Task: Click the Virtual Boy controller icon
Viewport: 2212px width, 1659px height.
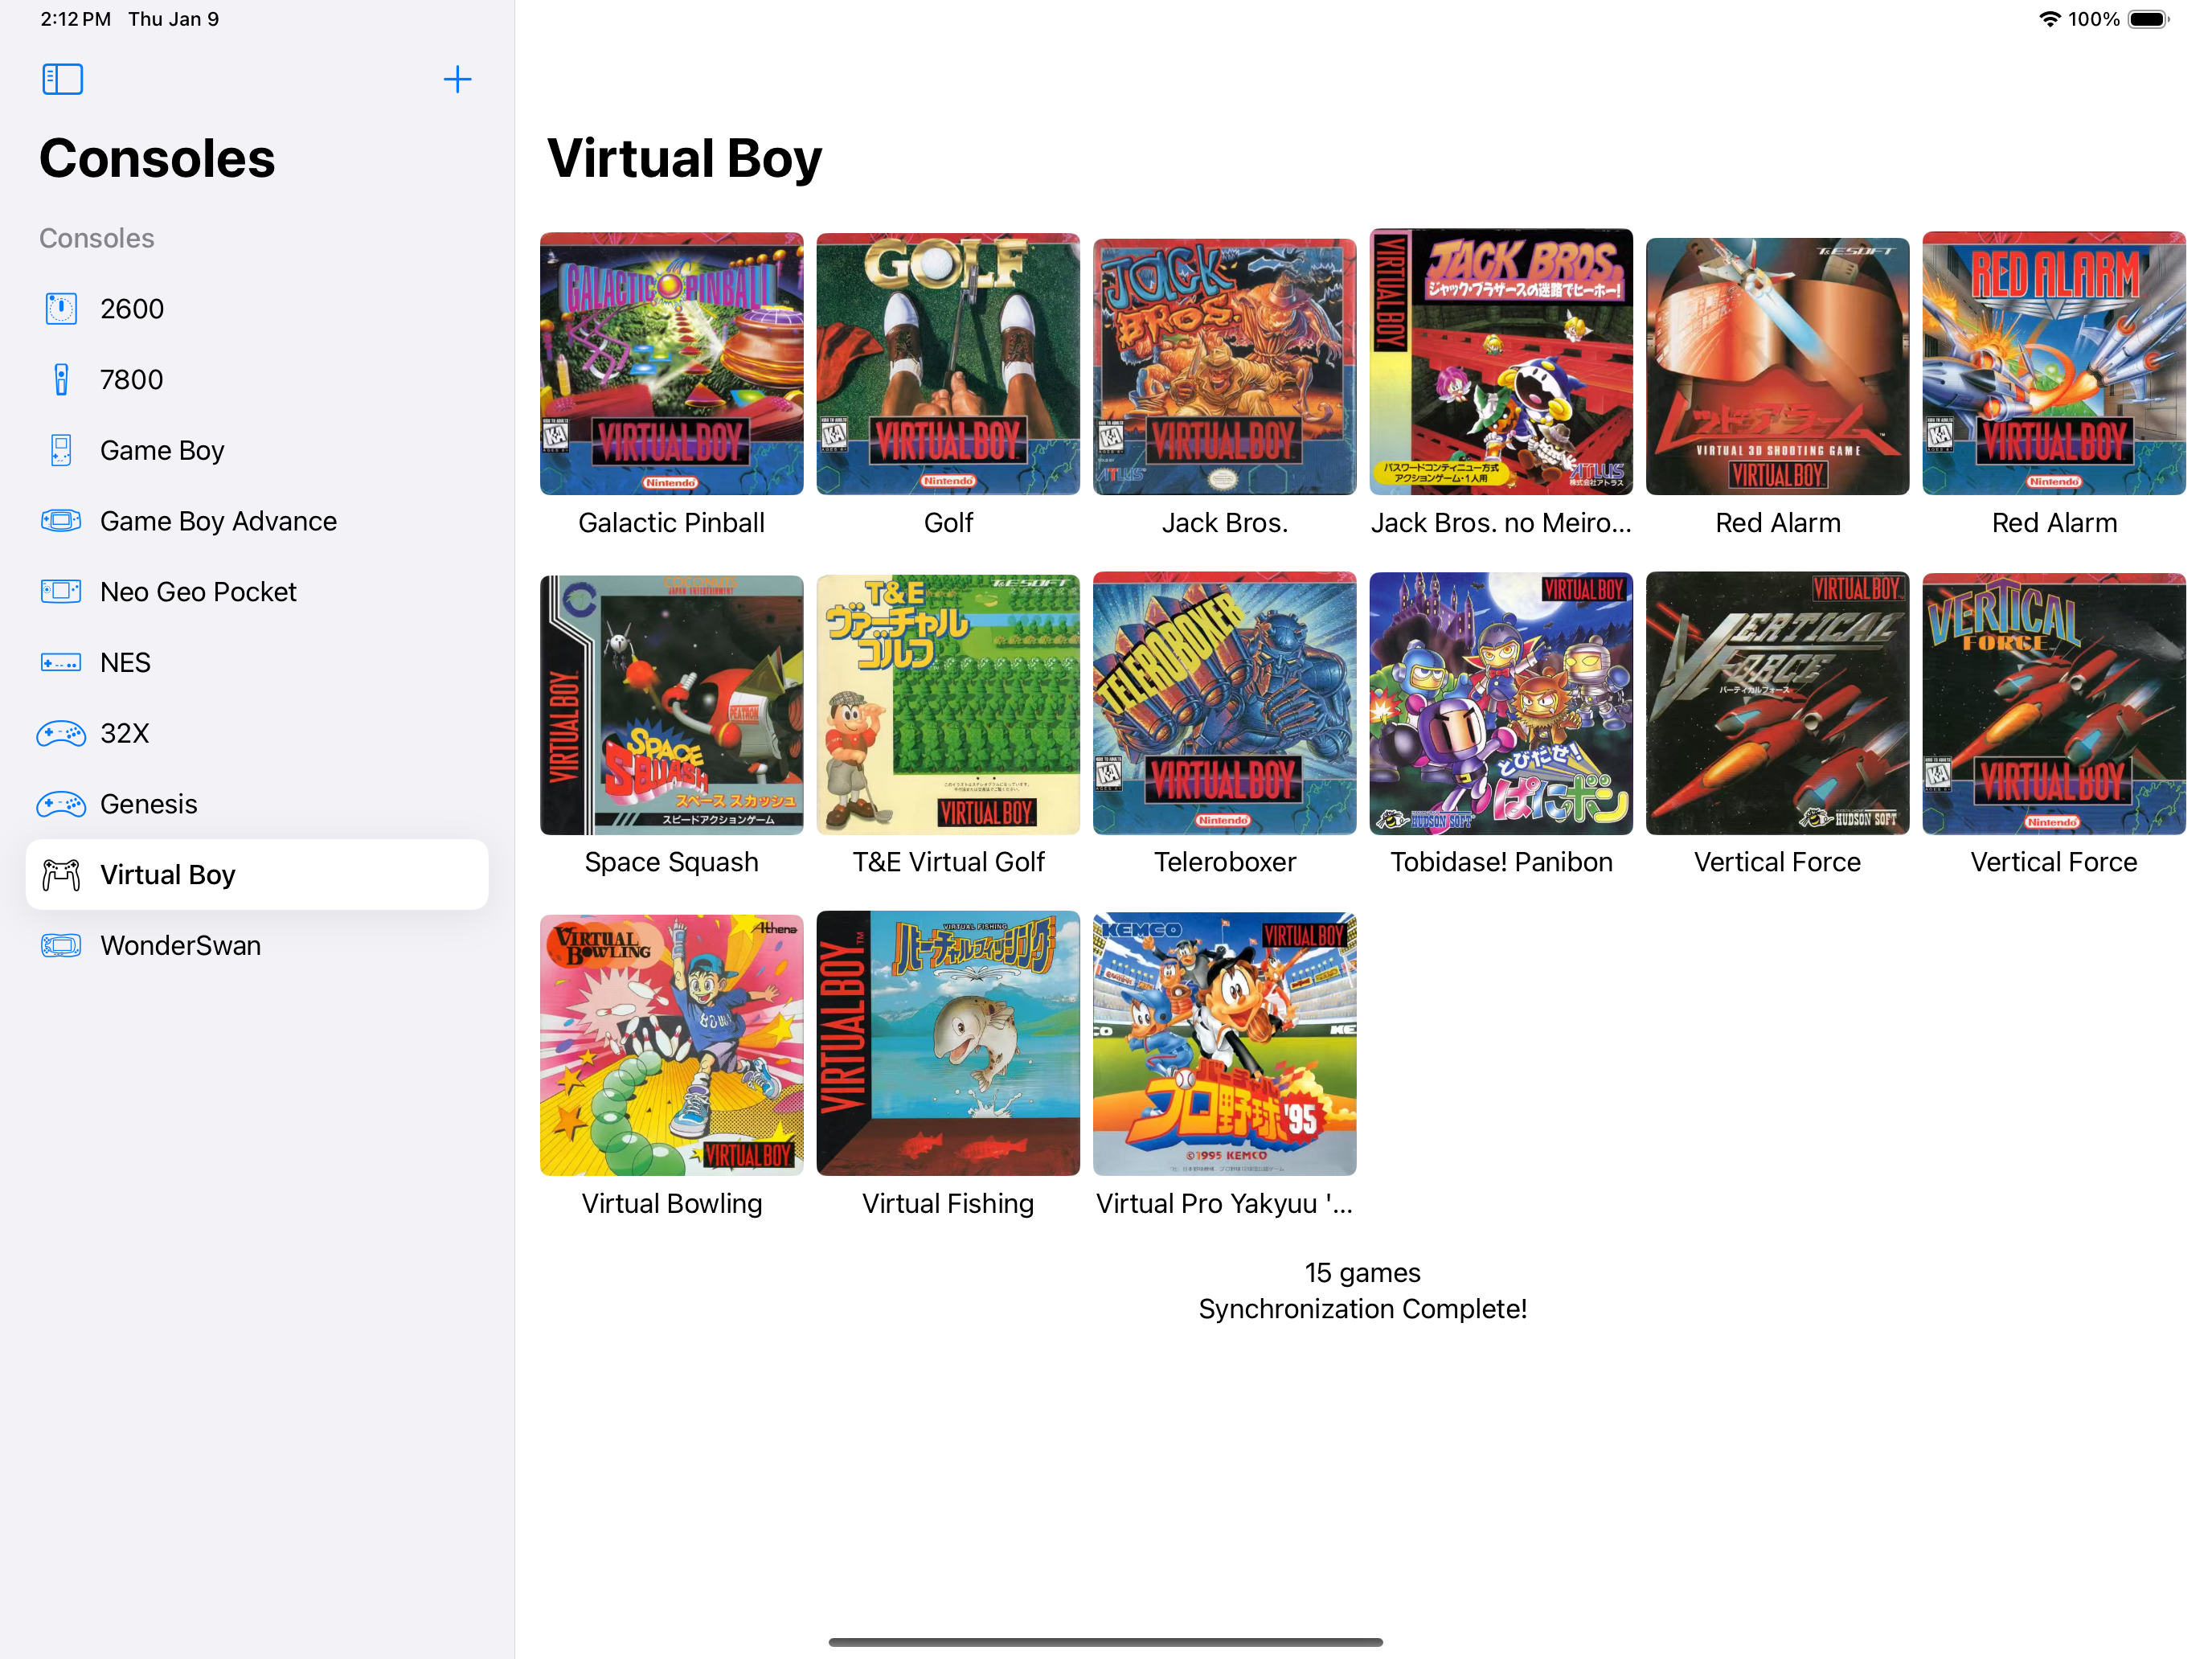Action: point(61,875)
